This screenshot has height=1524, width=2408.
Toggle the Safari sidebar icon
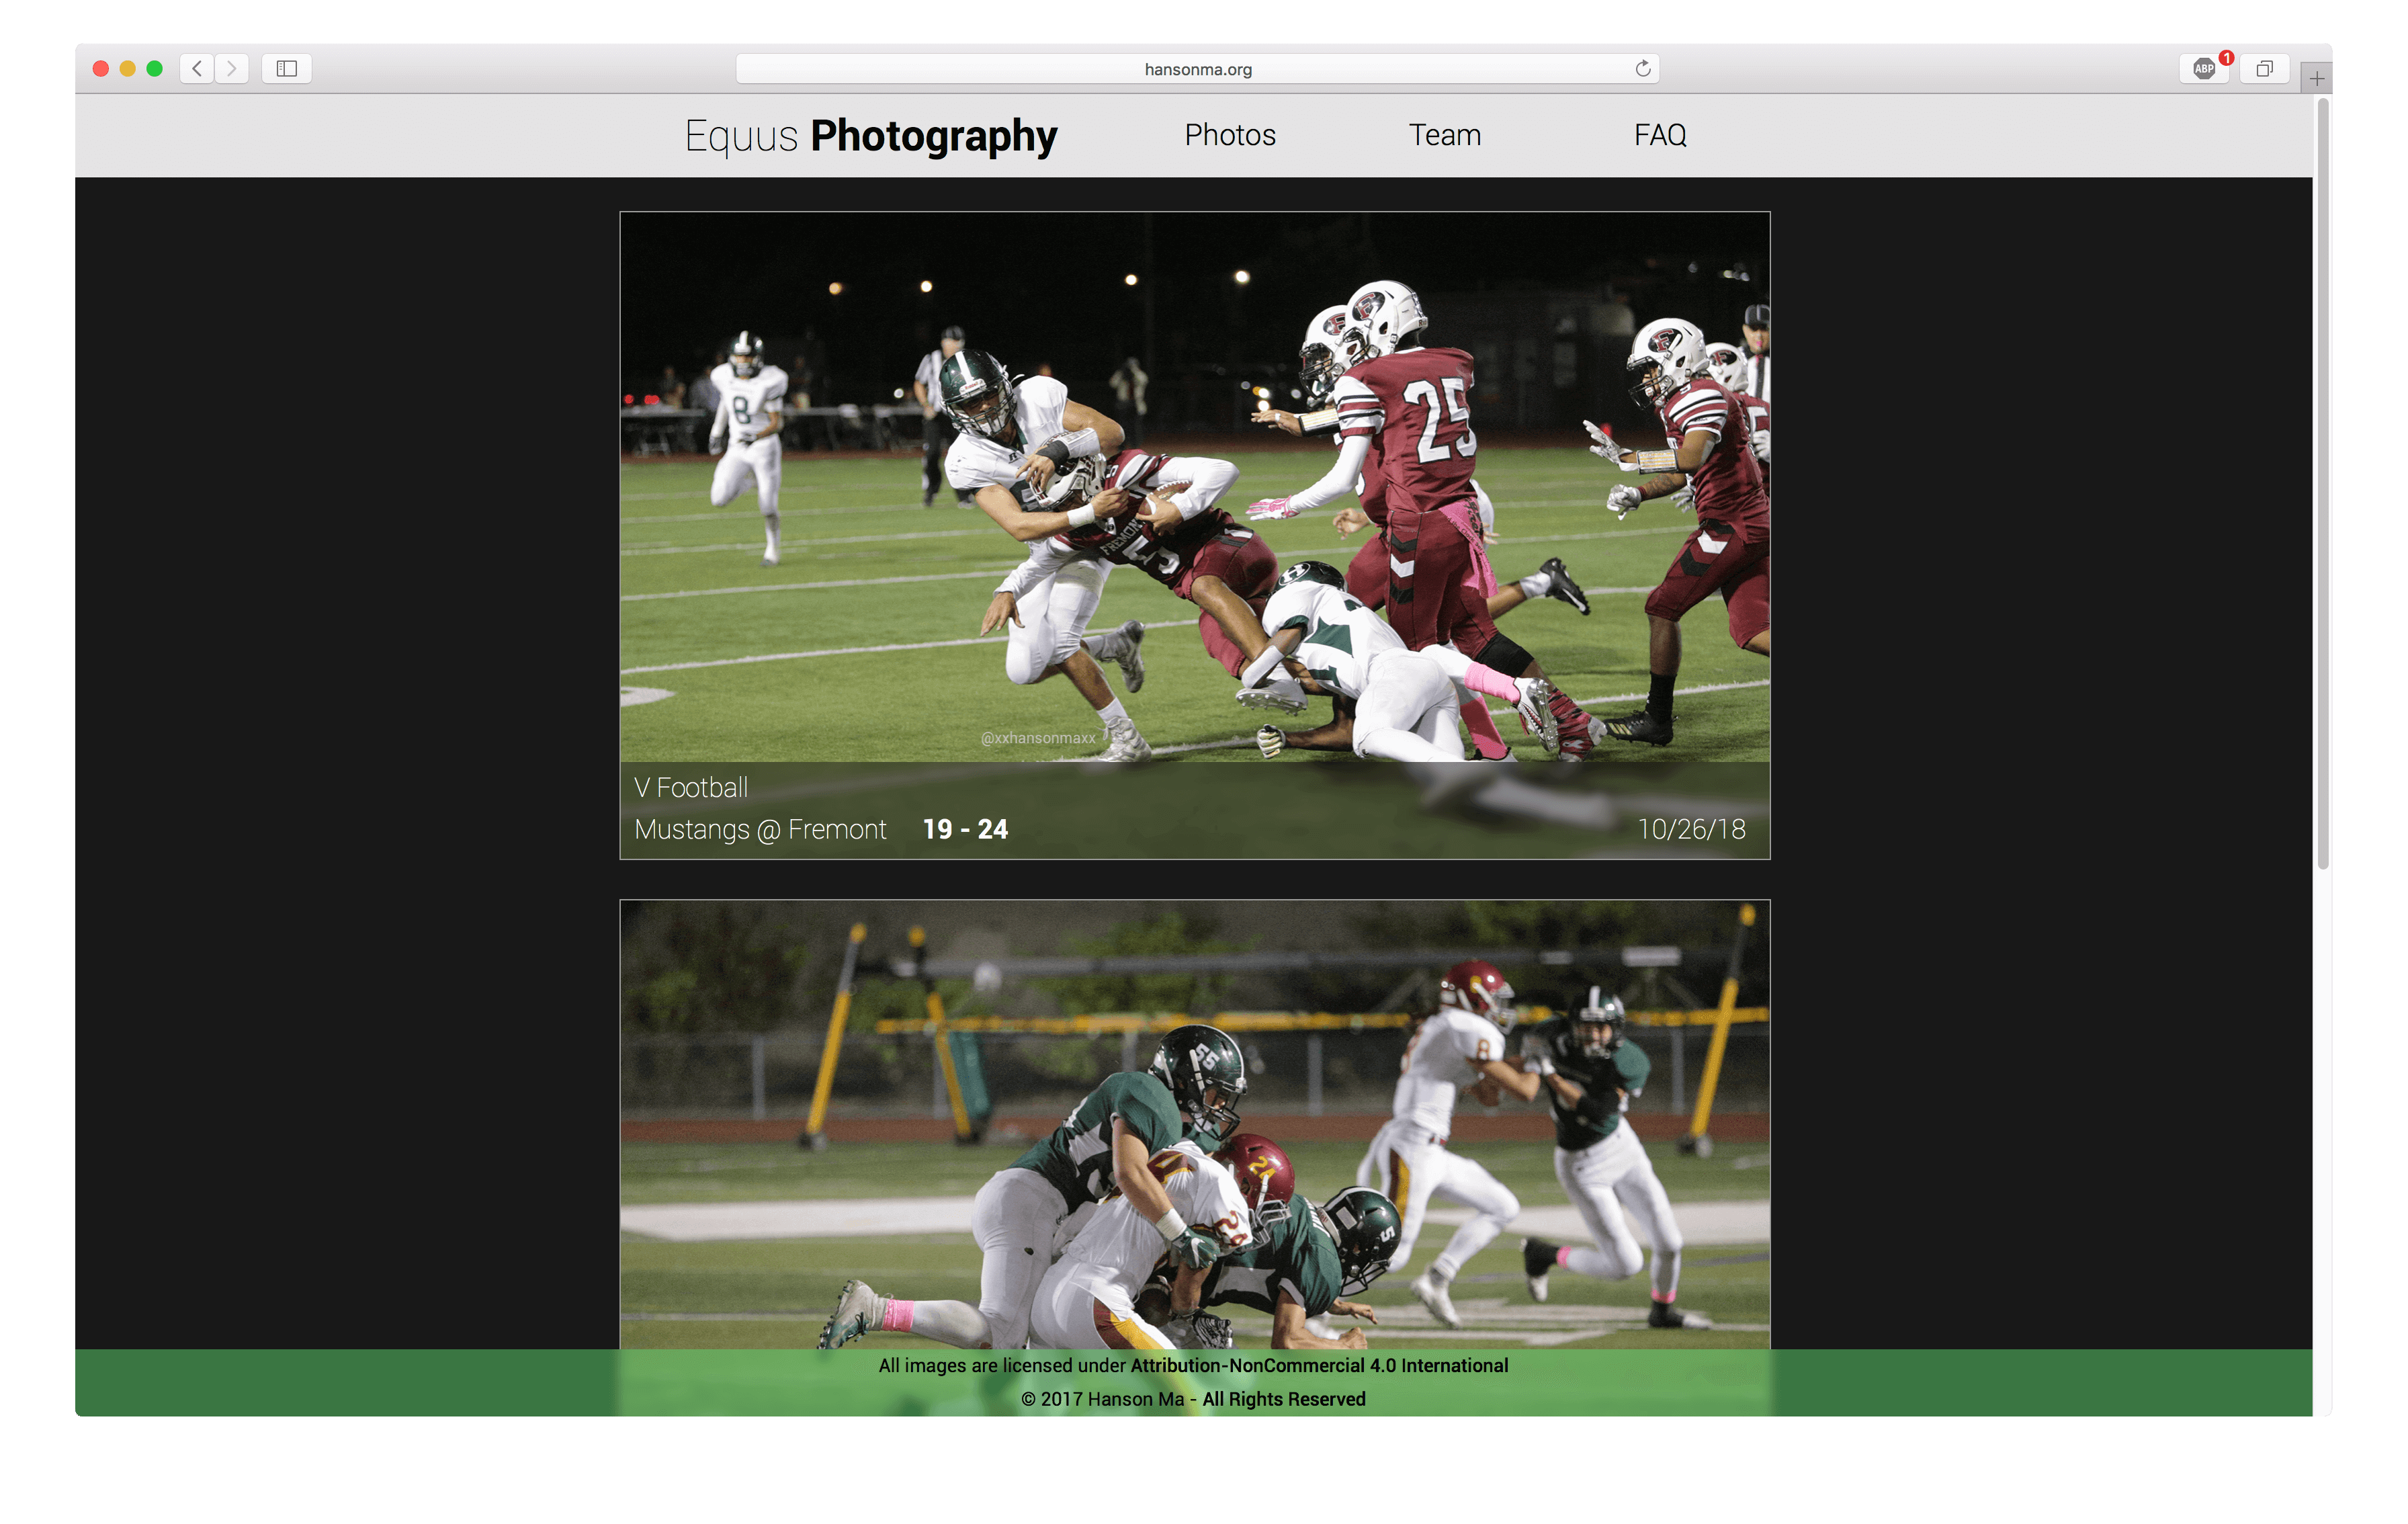[x=287, y=68]
